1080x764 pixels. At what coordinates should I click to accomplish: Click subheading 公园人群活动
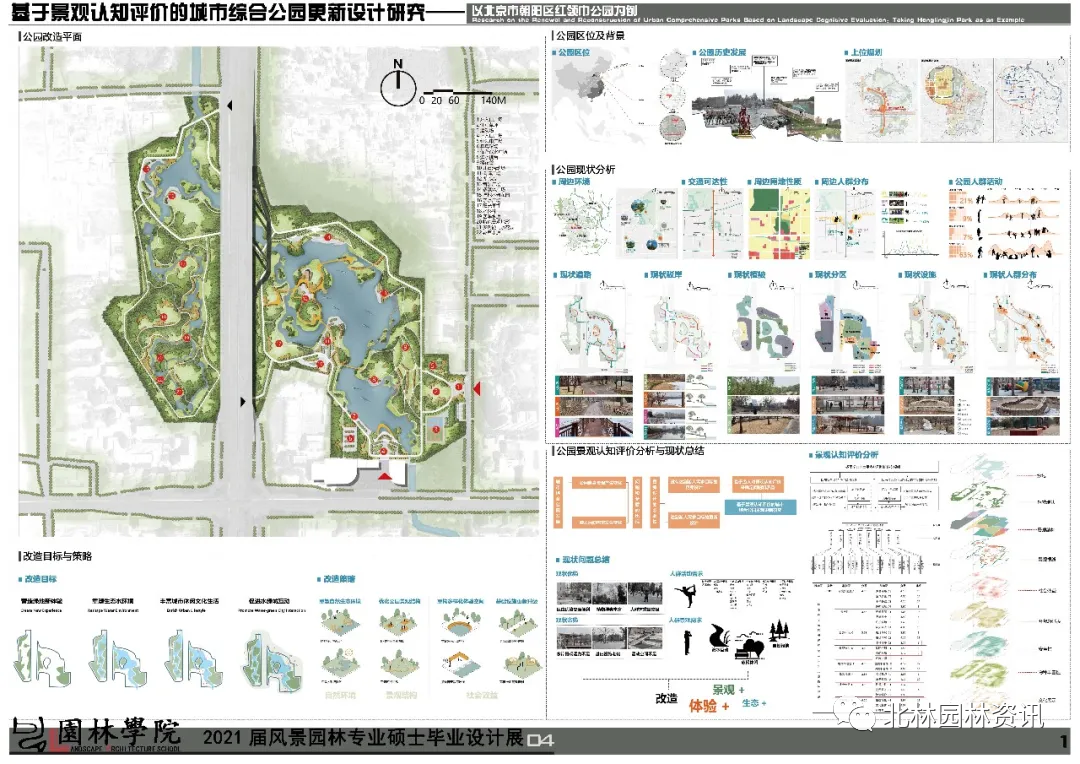click(x=978, y=182)
